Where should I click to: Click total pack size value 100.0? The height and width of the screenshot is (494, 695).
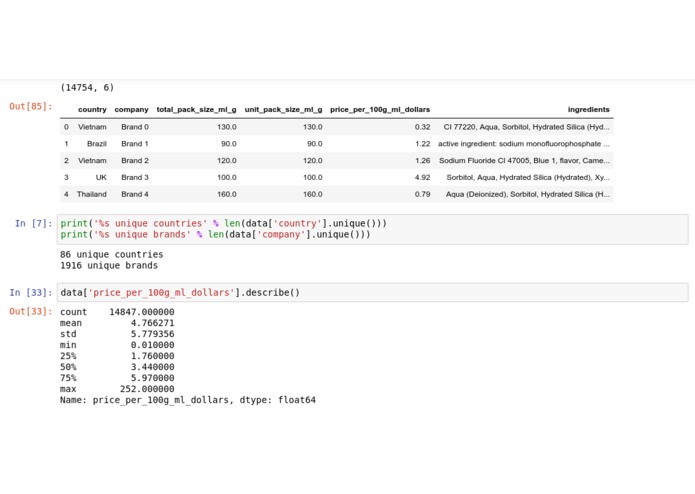tap(227, 177)
